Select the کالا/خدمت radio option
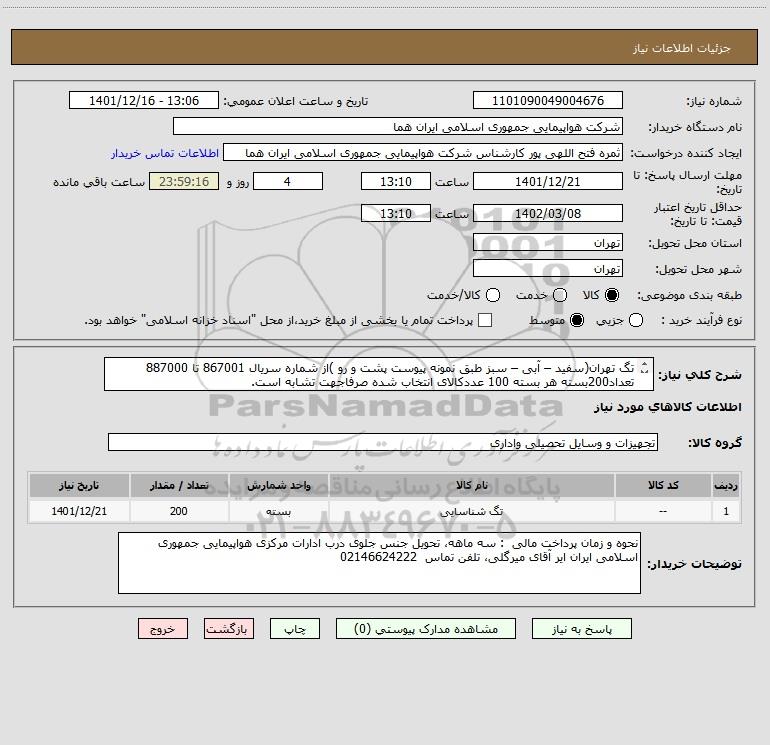770x745 pixels. (493, 295)
